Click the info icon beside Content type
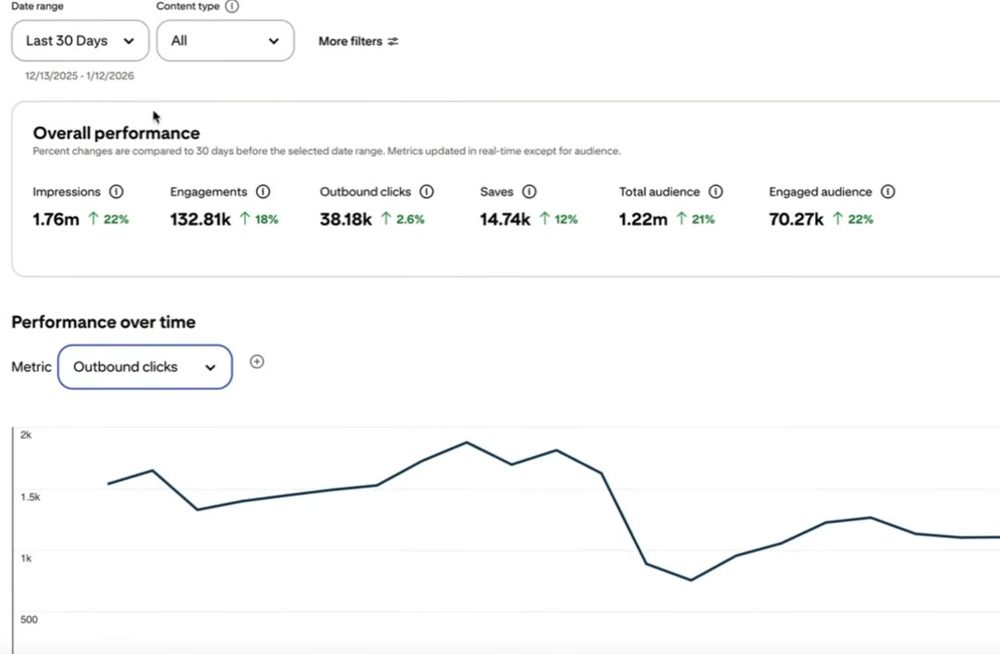1000x654 pixels. (x=232, y=6)
